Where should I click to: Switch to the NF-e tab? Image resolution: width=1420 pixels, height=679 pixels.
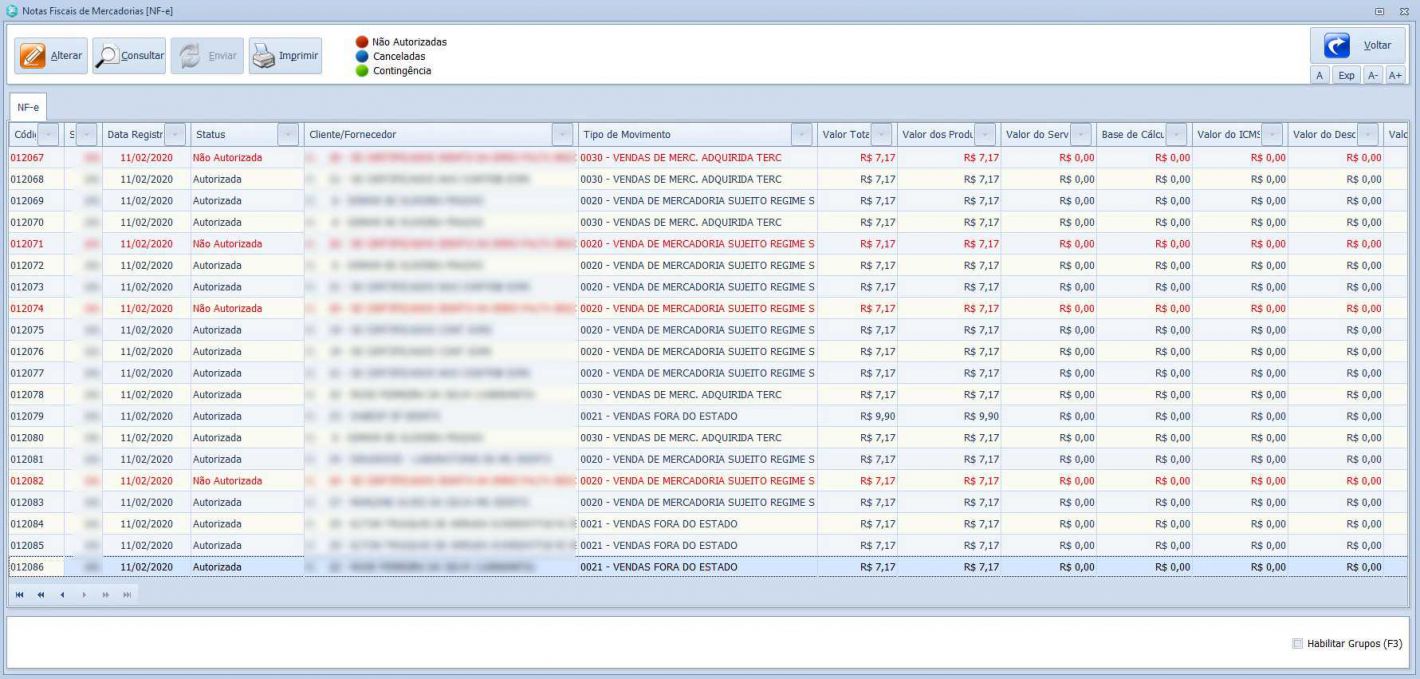point(28,106)
